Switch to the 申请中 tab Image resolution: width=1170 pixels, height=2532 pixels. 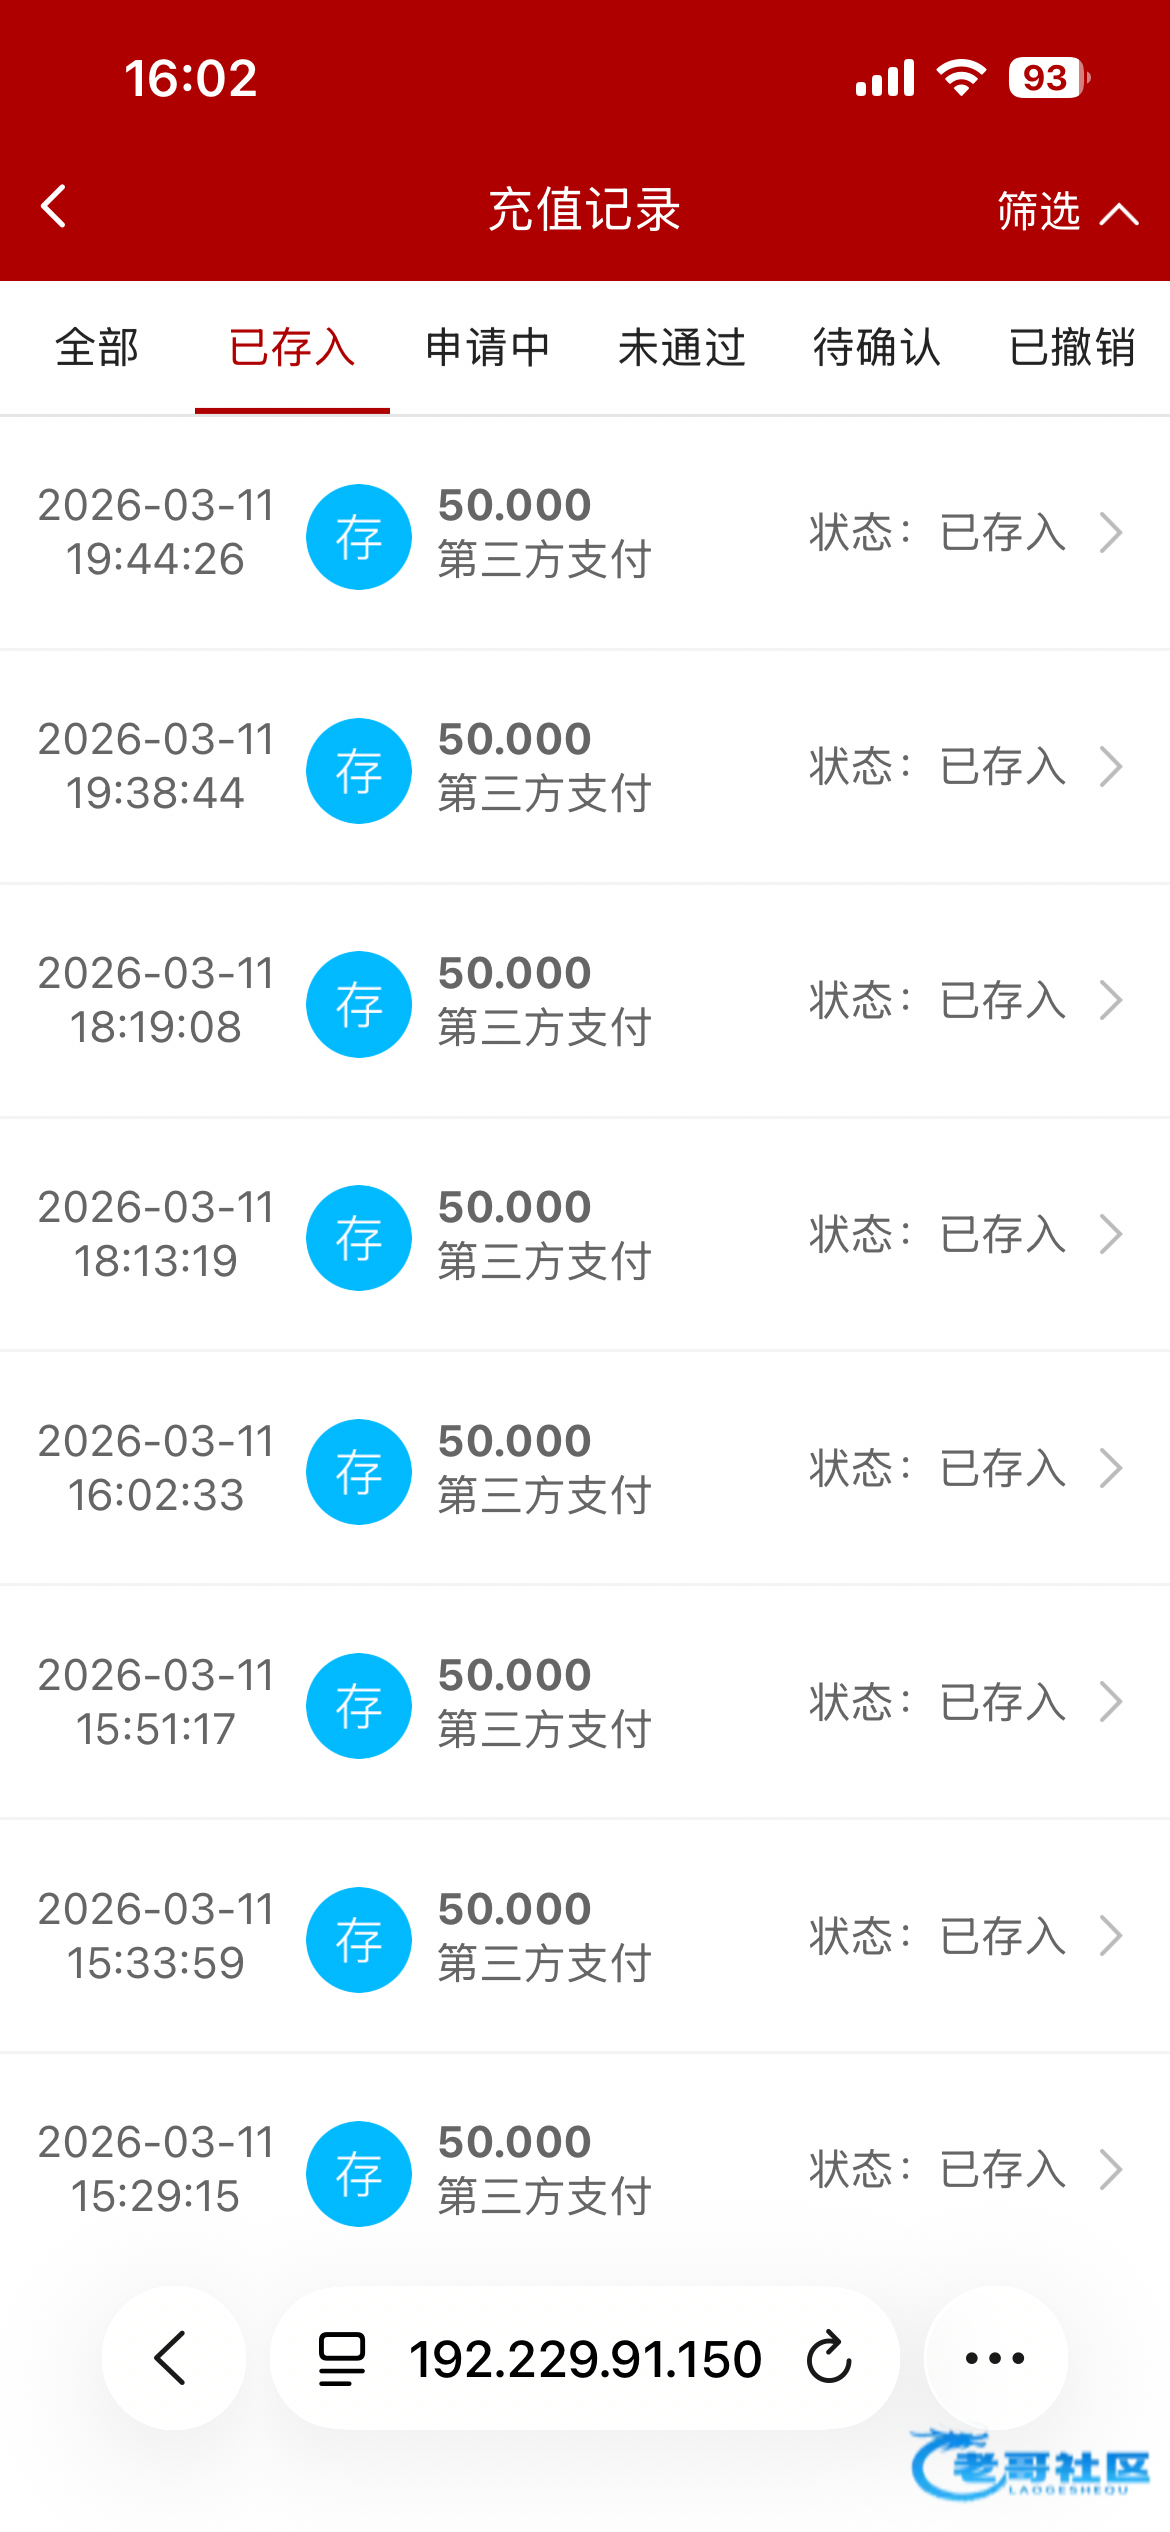point(487,348)
